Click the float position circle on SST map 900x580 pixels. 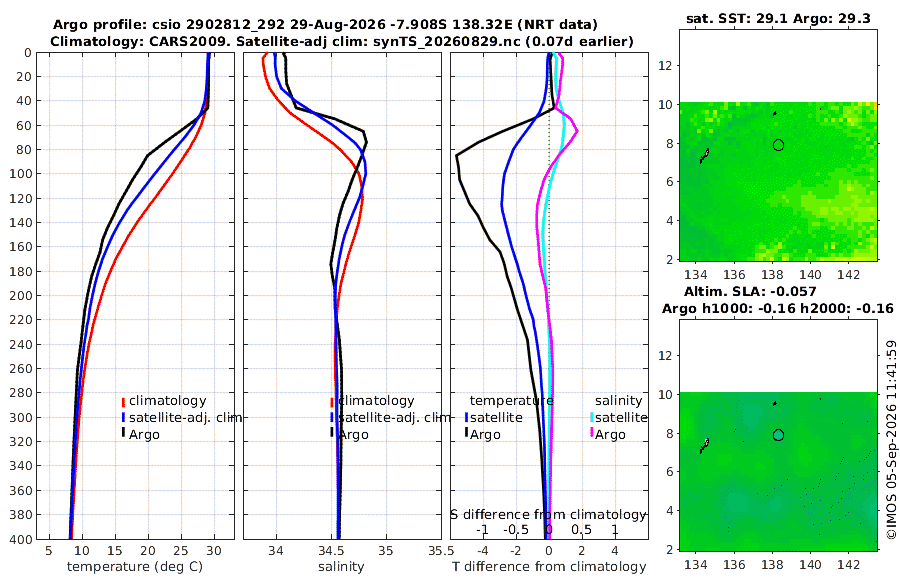click(778, 145)
